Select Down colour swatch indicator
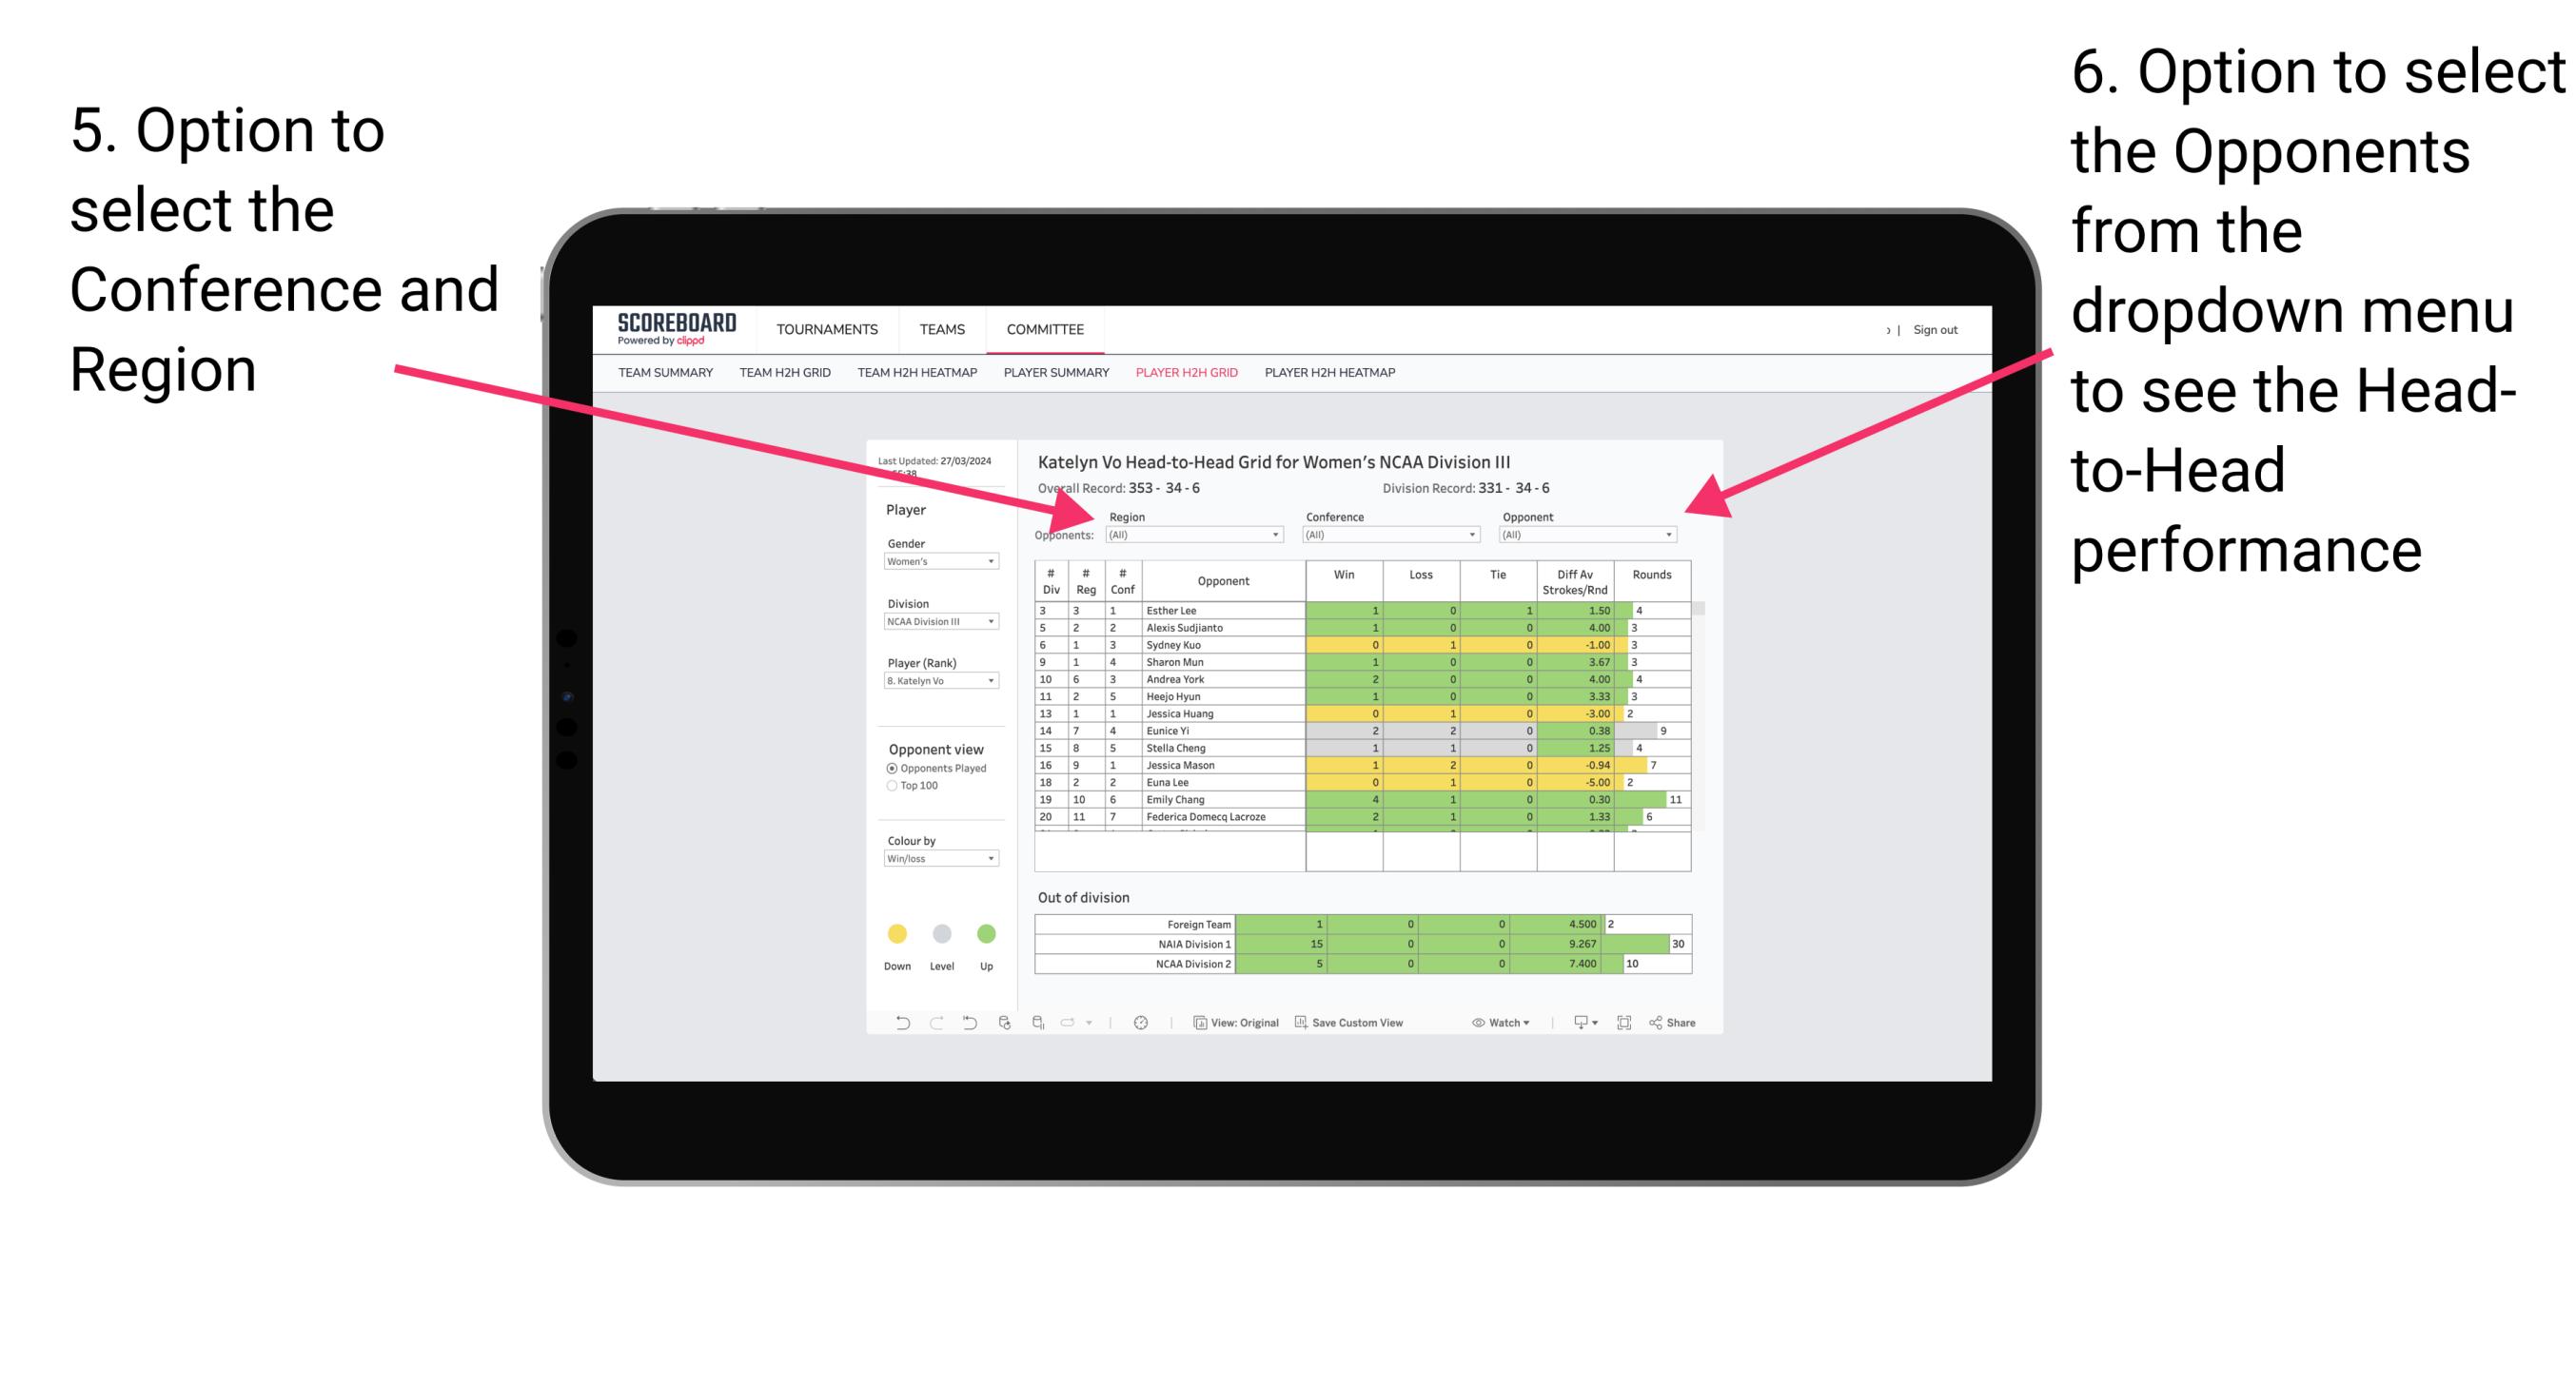Viewport: 2576px width, 1386px height. pyautogui.click(x=896, y=934)
